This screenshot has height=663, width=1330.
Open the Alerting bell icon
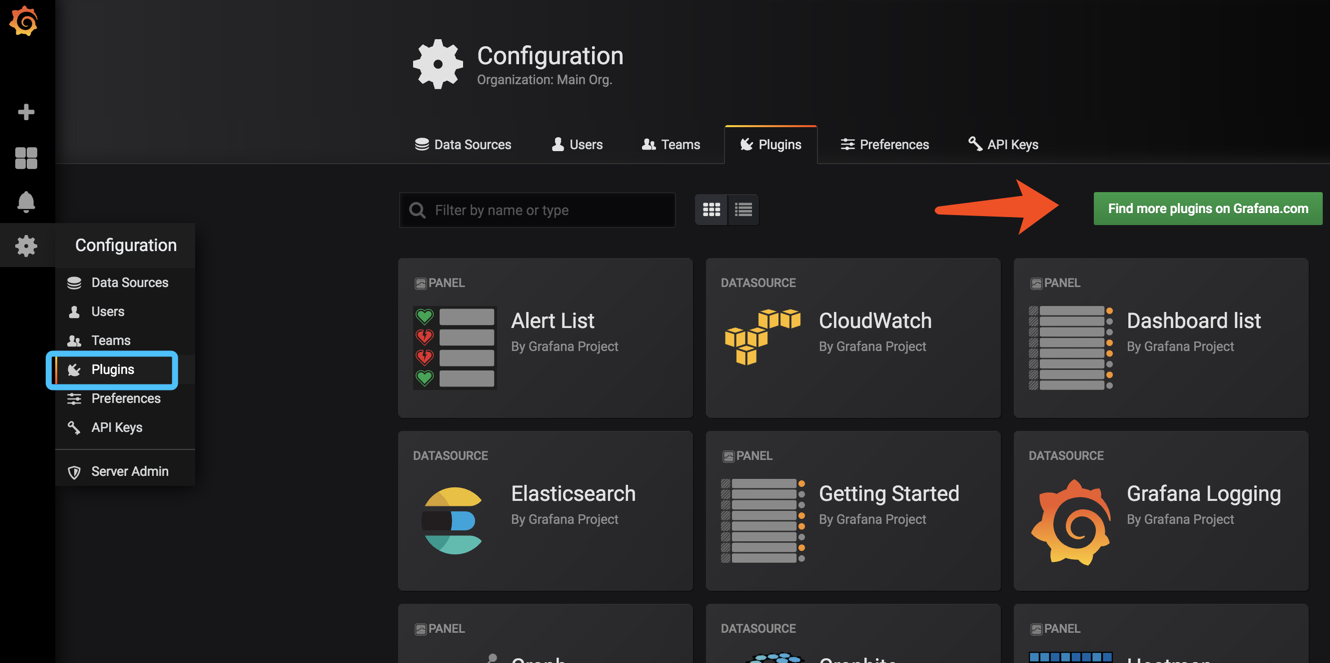(26, 201)
